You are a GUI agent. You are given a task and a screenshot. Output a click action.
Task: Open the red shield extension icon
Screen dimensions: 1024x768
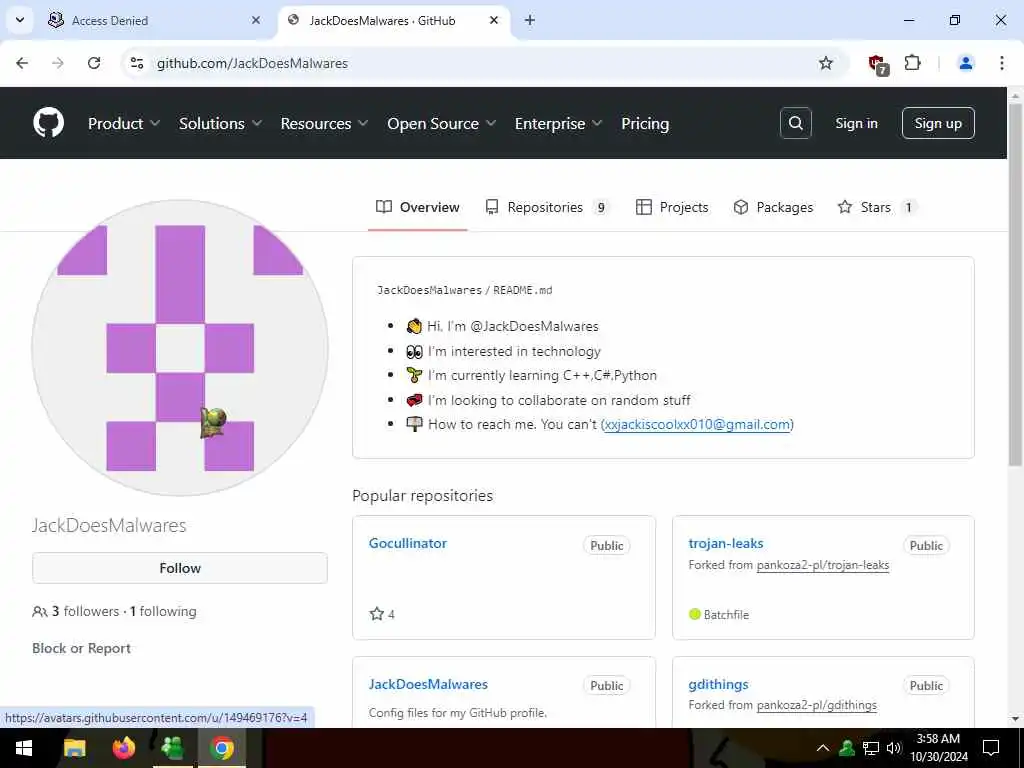click(x=878, y=64)
